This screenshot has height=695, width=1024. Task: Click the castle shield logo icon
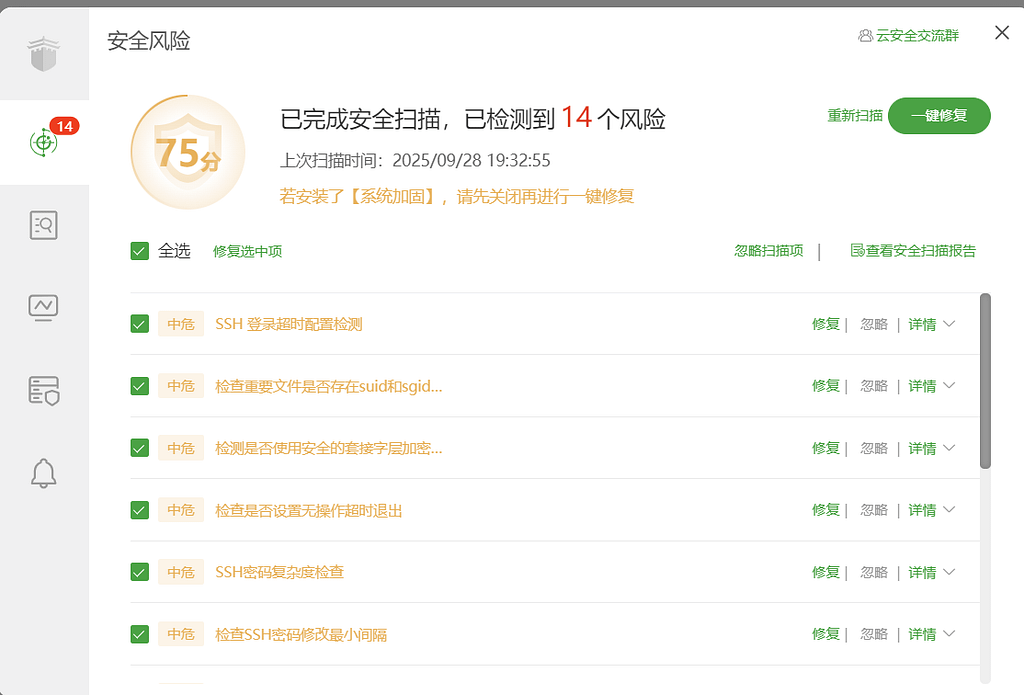pos(44,54)
